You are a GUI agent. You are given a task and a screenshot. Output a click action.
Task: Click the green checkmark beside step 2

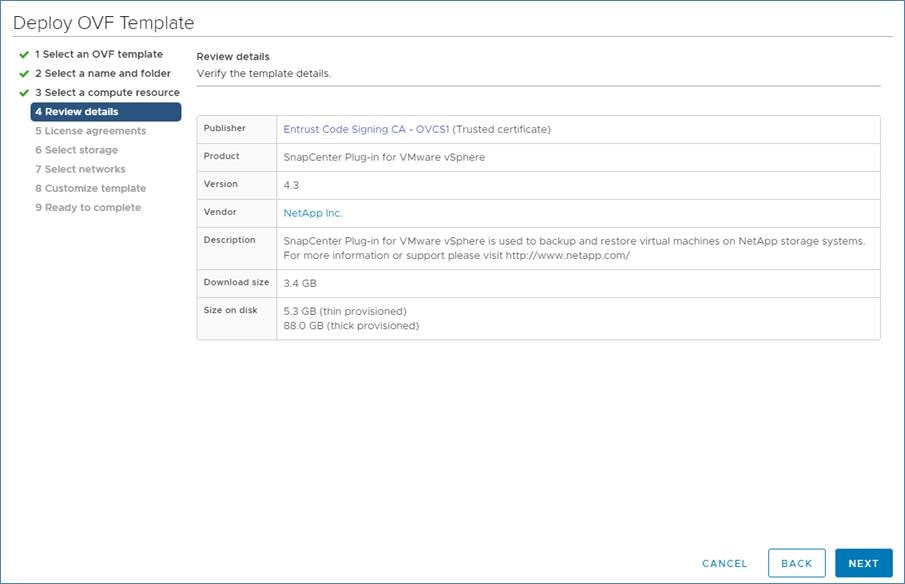coord(24,74)
